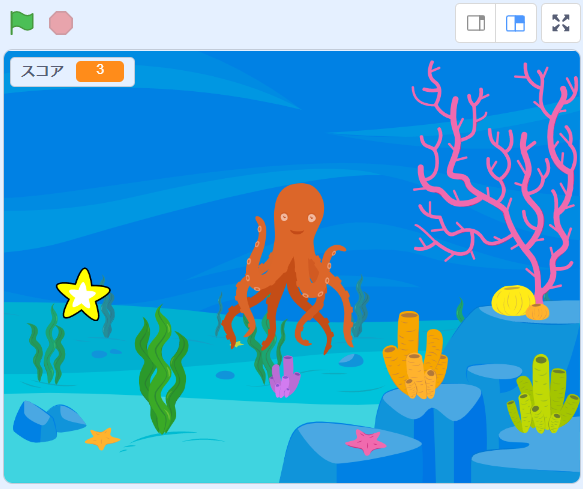This screenshot has width=583, height=489.
Task: Click the orange score value 3
Action: [100, 71]
